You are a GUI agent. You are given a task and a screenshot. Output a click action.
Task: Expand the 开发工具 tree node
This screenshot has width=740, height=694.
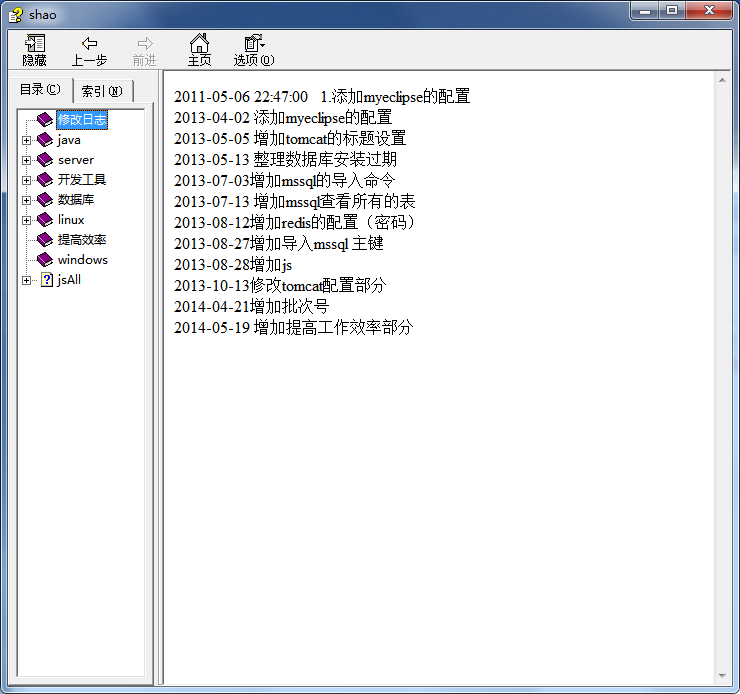[x=26, y=180]
